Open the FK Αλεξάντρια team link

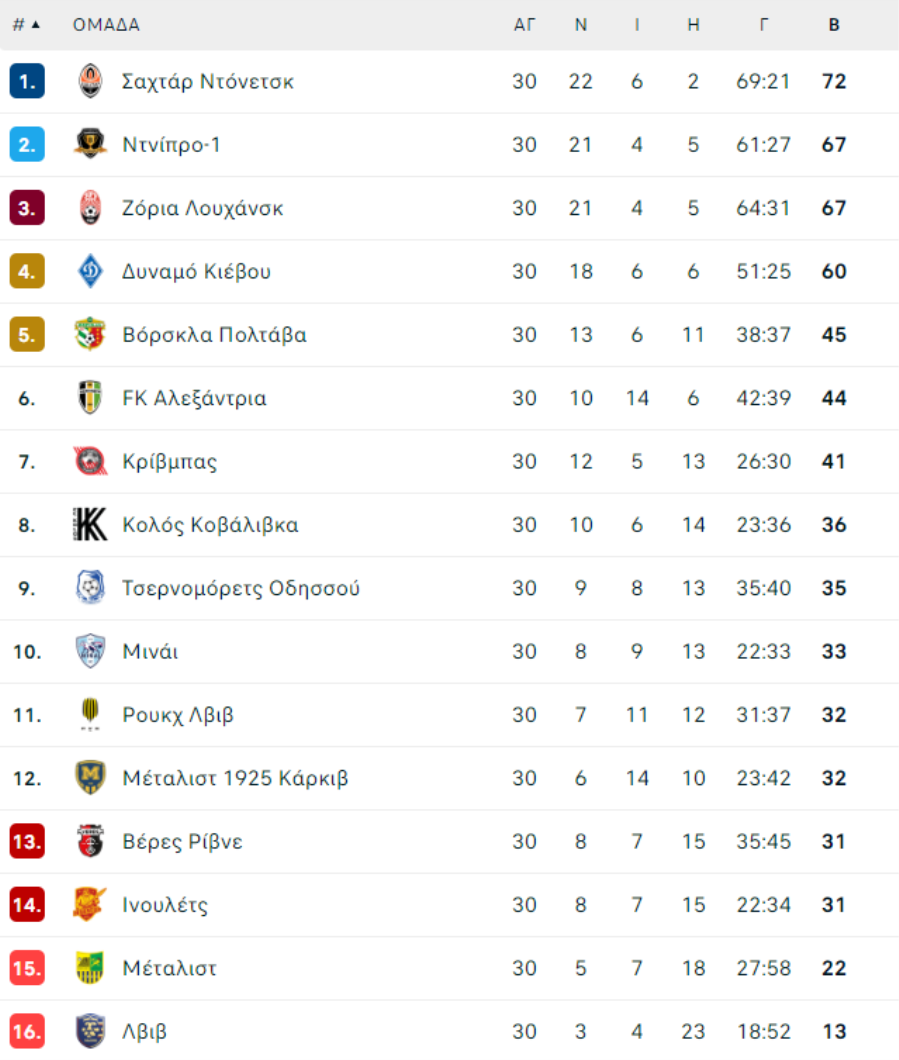tap(194, 398)
